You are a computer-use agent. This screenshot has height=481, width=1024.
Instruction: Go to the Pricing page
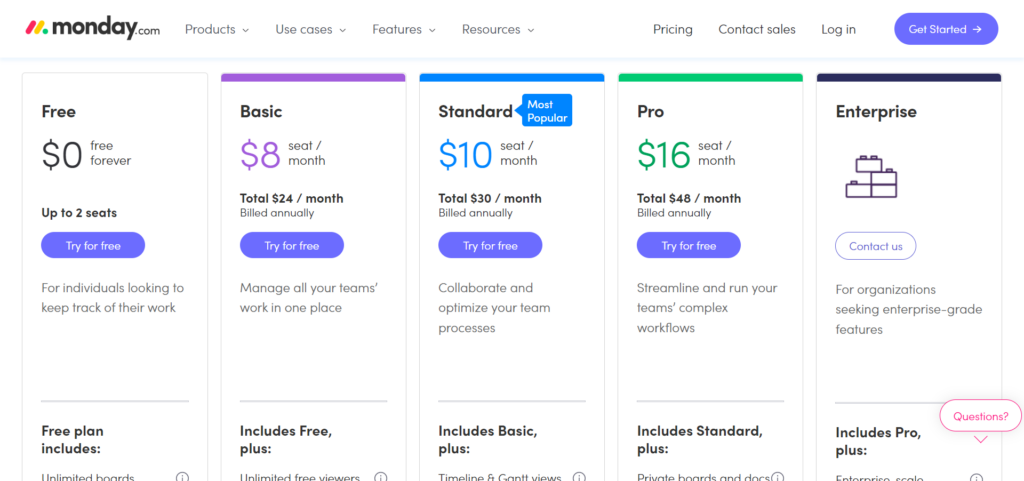(673, 29)
